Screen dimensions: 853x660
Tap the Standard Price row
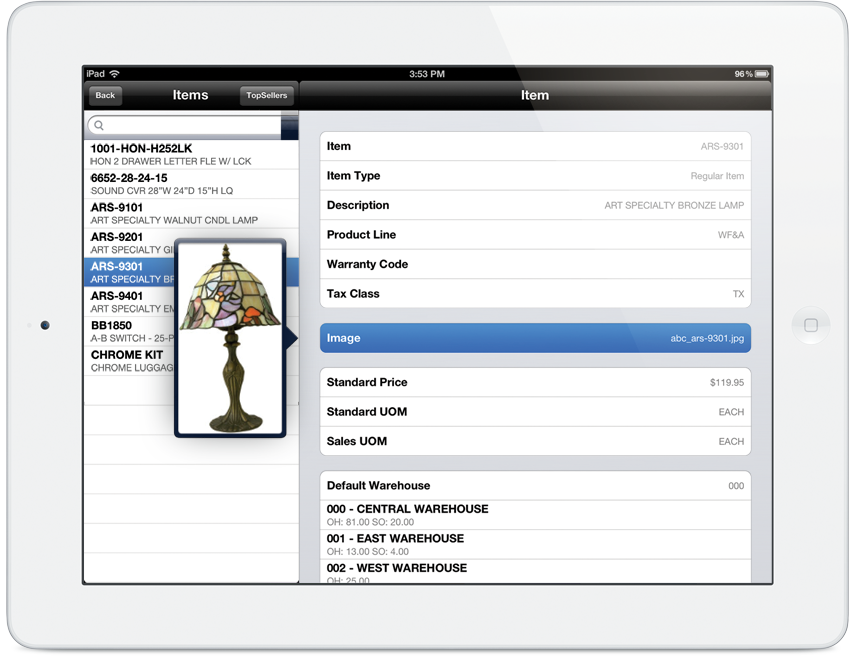tap(535, 382)
